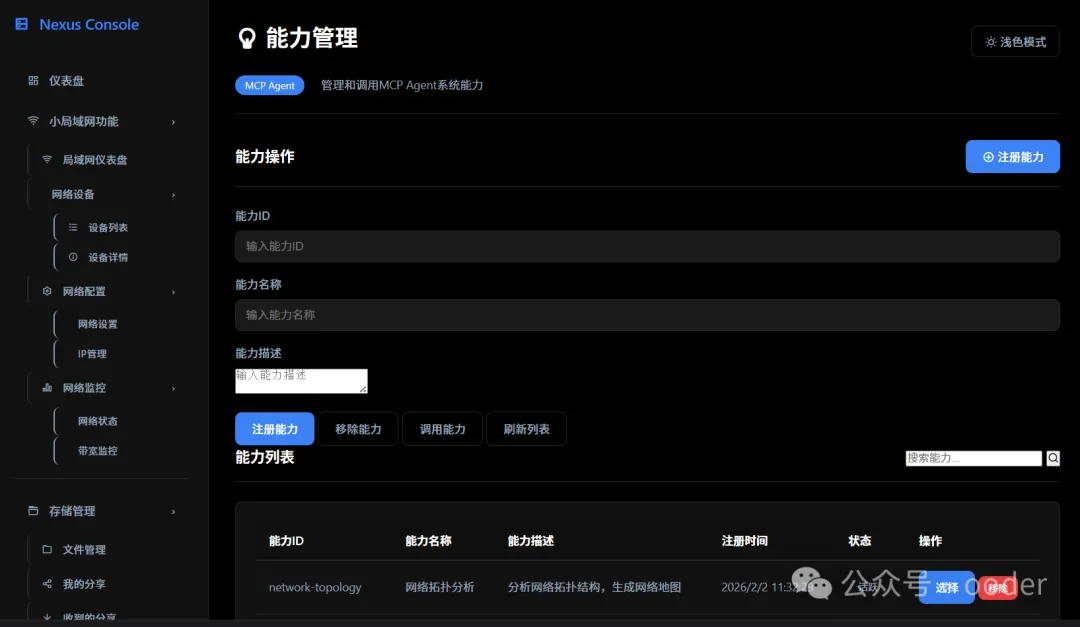Select the MCP Agent tab badge

[269, 85]
